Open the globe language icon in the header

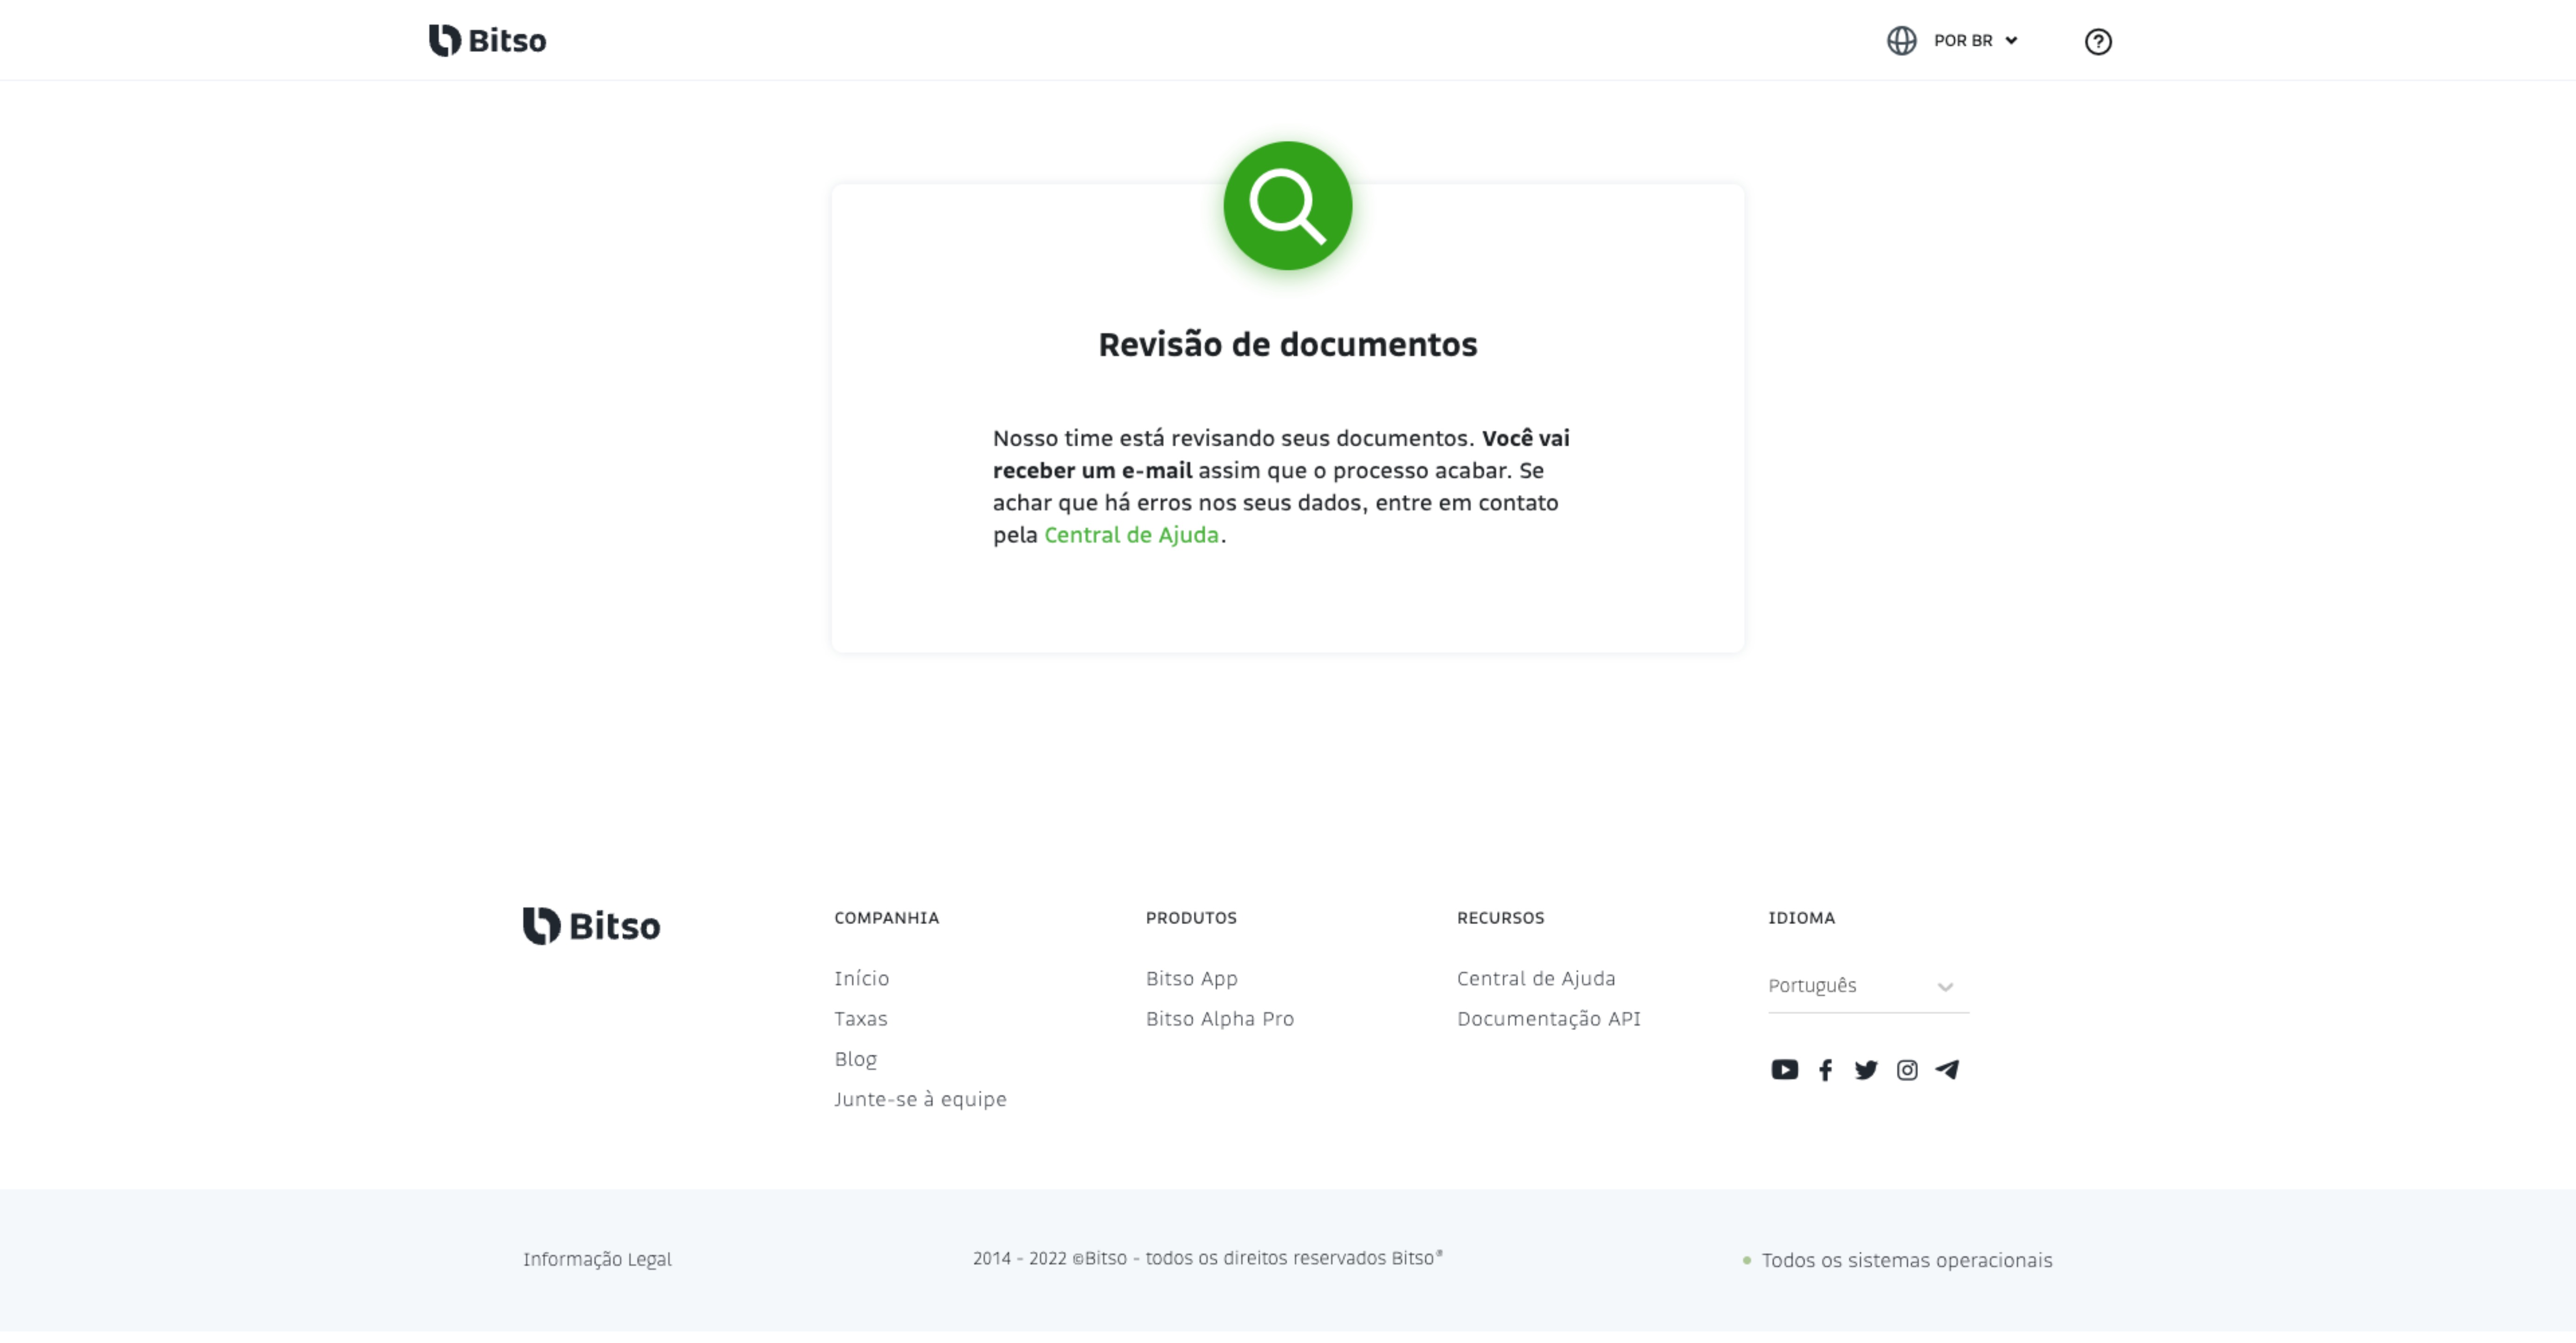1901,41
